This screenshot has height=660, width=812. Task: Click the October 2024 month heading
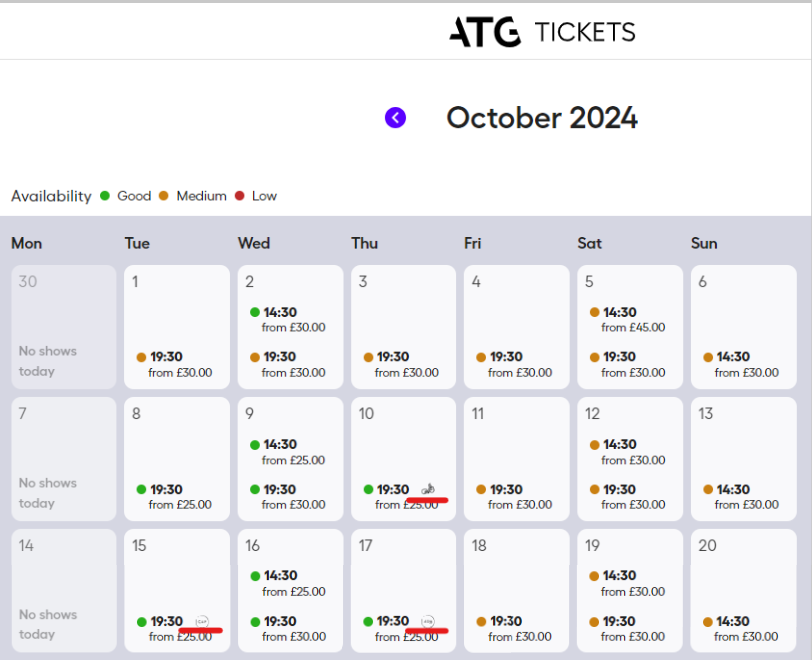pos(542,118)
